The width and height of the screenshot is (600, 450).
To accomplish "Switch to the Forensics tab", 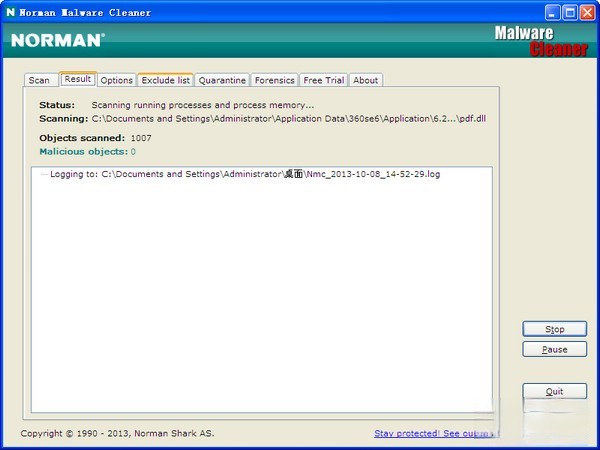I will [274, 80].
